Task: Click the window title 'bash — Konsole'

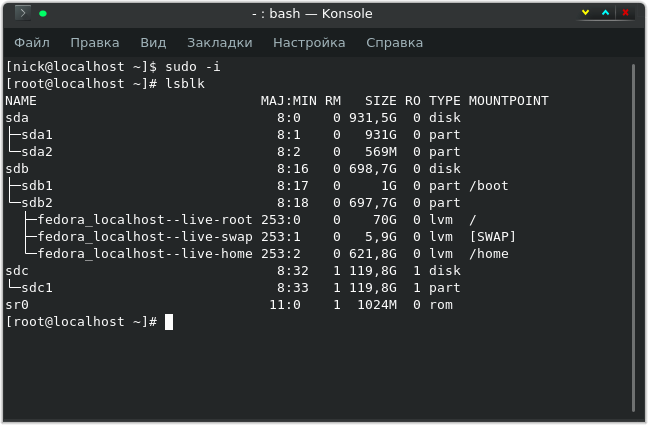Action: [x=321, y=14]
